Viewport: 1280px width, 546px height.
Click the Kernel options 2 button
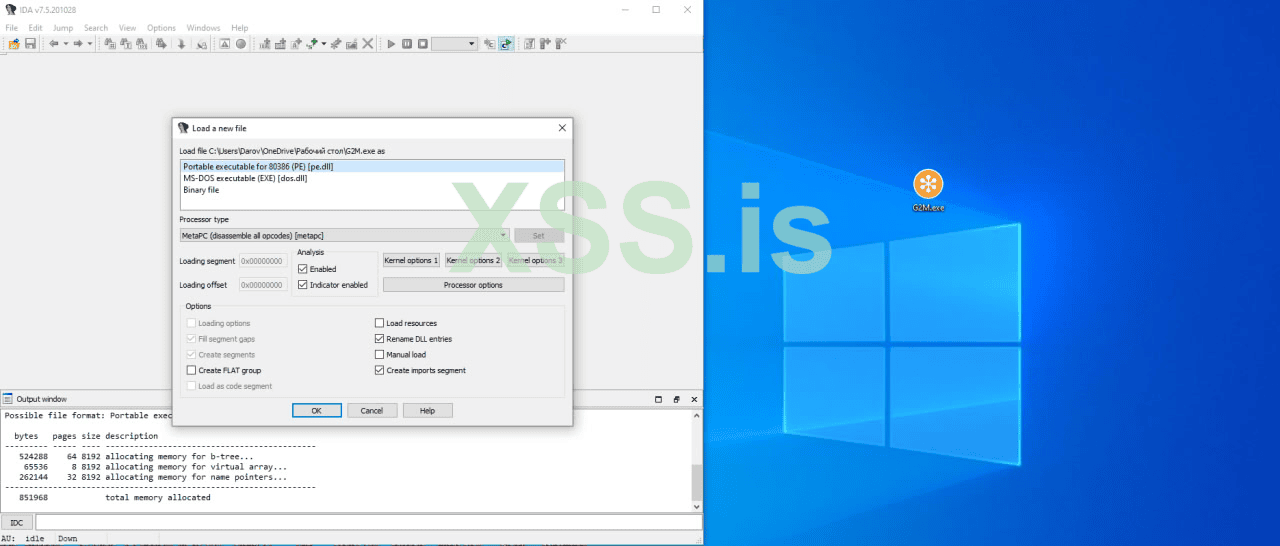[x=473, y=260]
